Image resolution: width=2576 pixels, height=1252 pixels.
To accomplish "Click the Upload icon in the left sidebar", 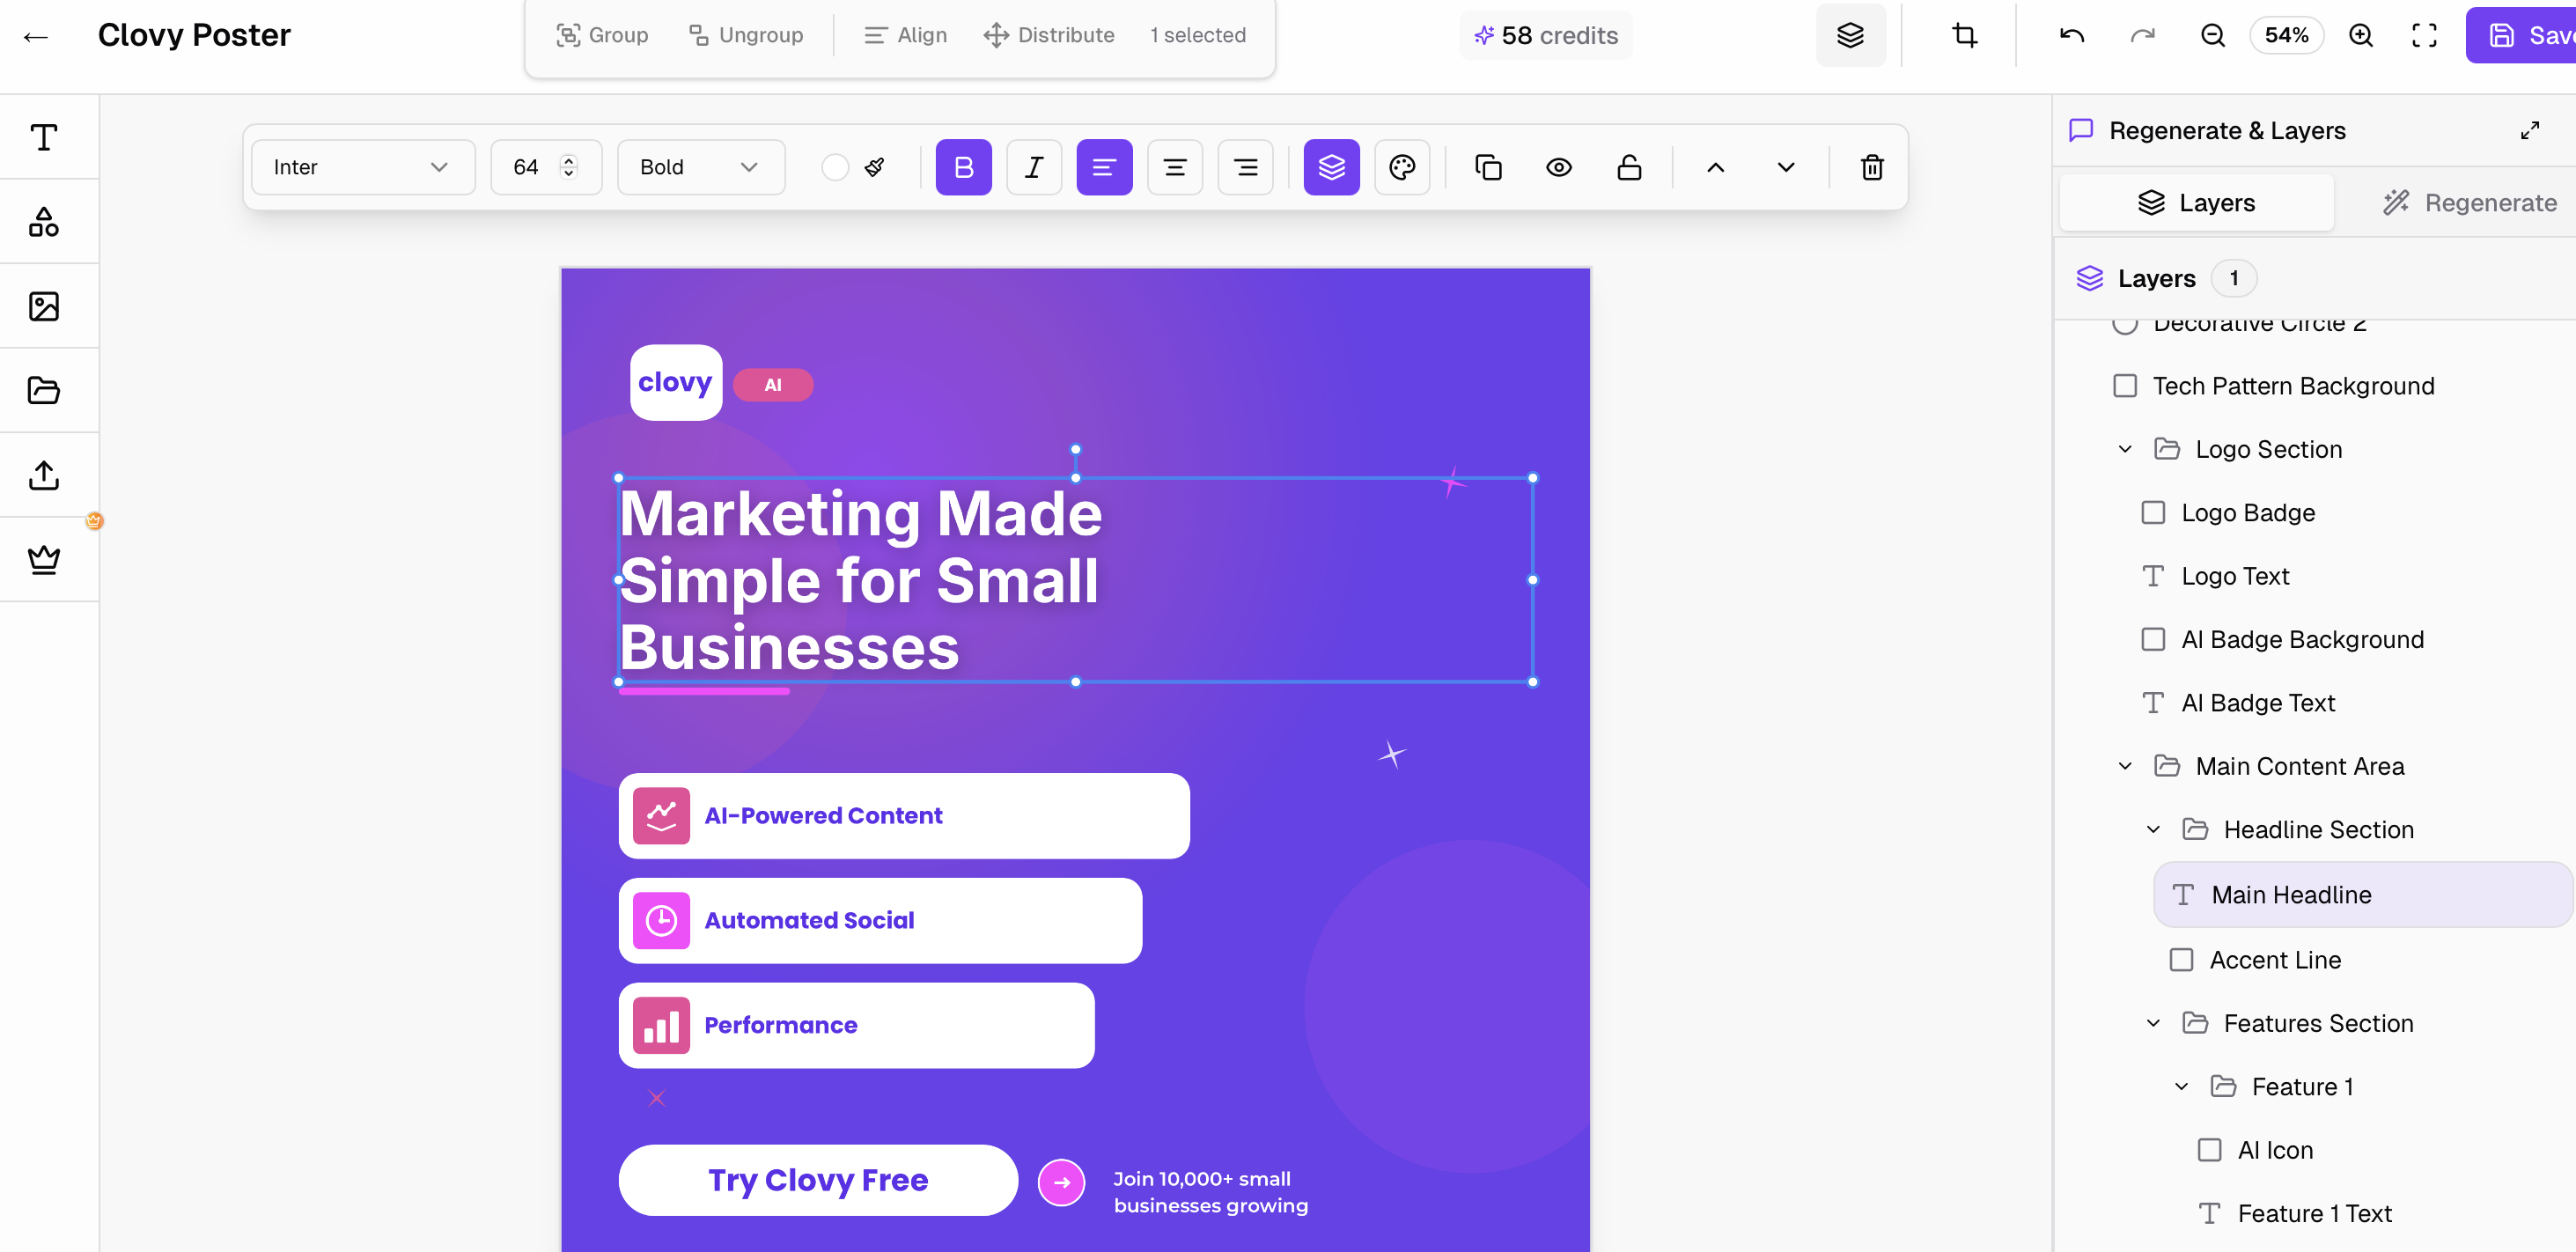I will point(44,474).
